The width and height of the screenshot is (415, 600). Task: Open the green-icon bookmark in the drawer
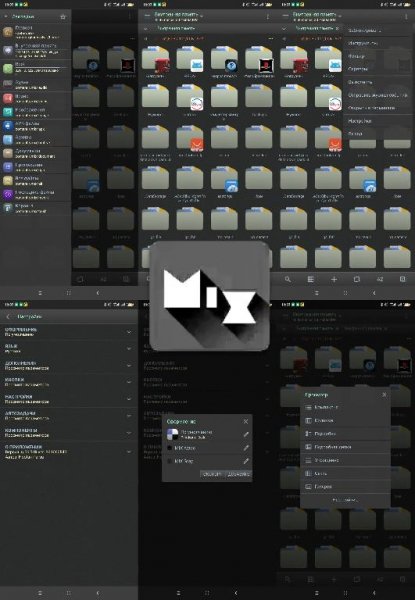(36, 68)
